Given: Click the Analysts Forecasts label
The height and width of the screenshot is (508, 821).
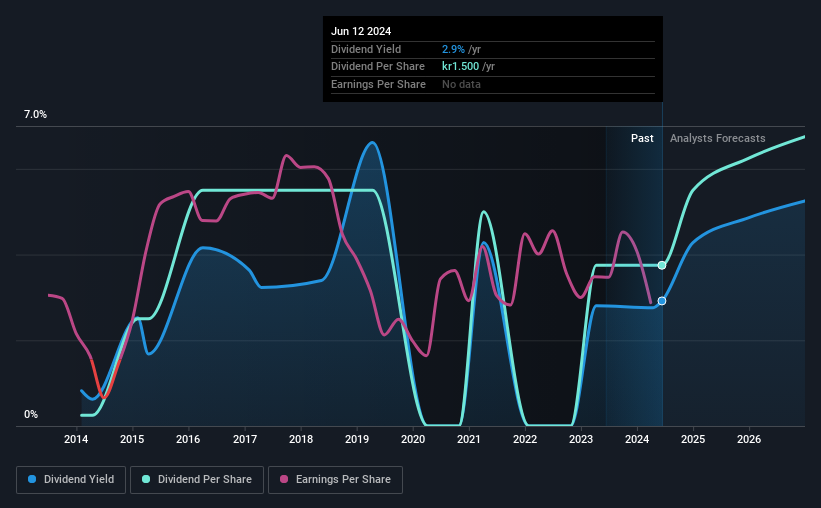Looking at the screenshot, I should tap(717, 138).
